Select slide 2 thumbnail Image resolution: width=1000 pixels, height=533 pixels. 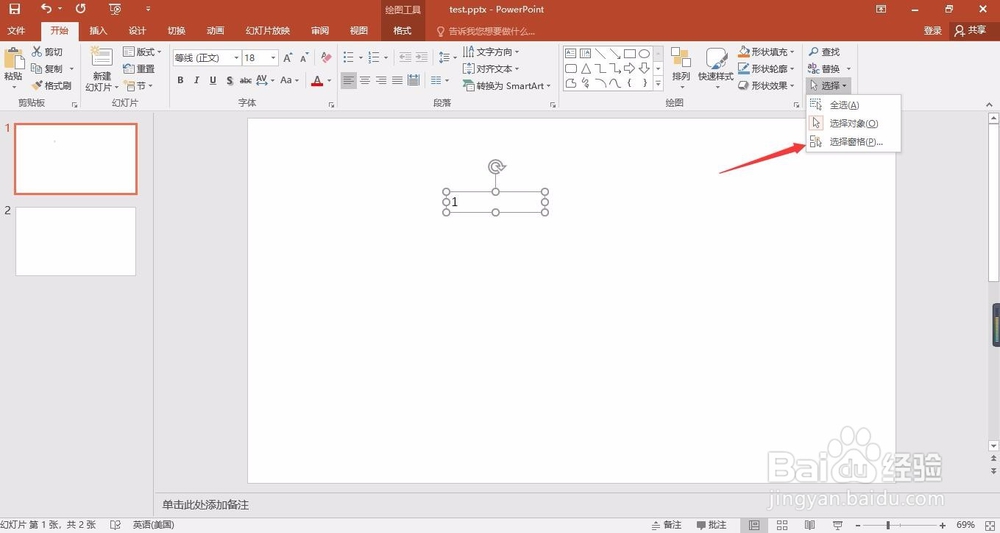pos(76,241)
